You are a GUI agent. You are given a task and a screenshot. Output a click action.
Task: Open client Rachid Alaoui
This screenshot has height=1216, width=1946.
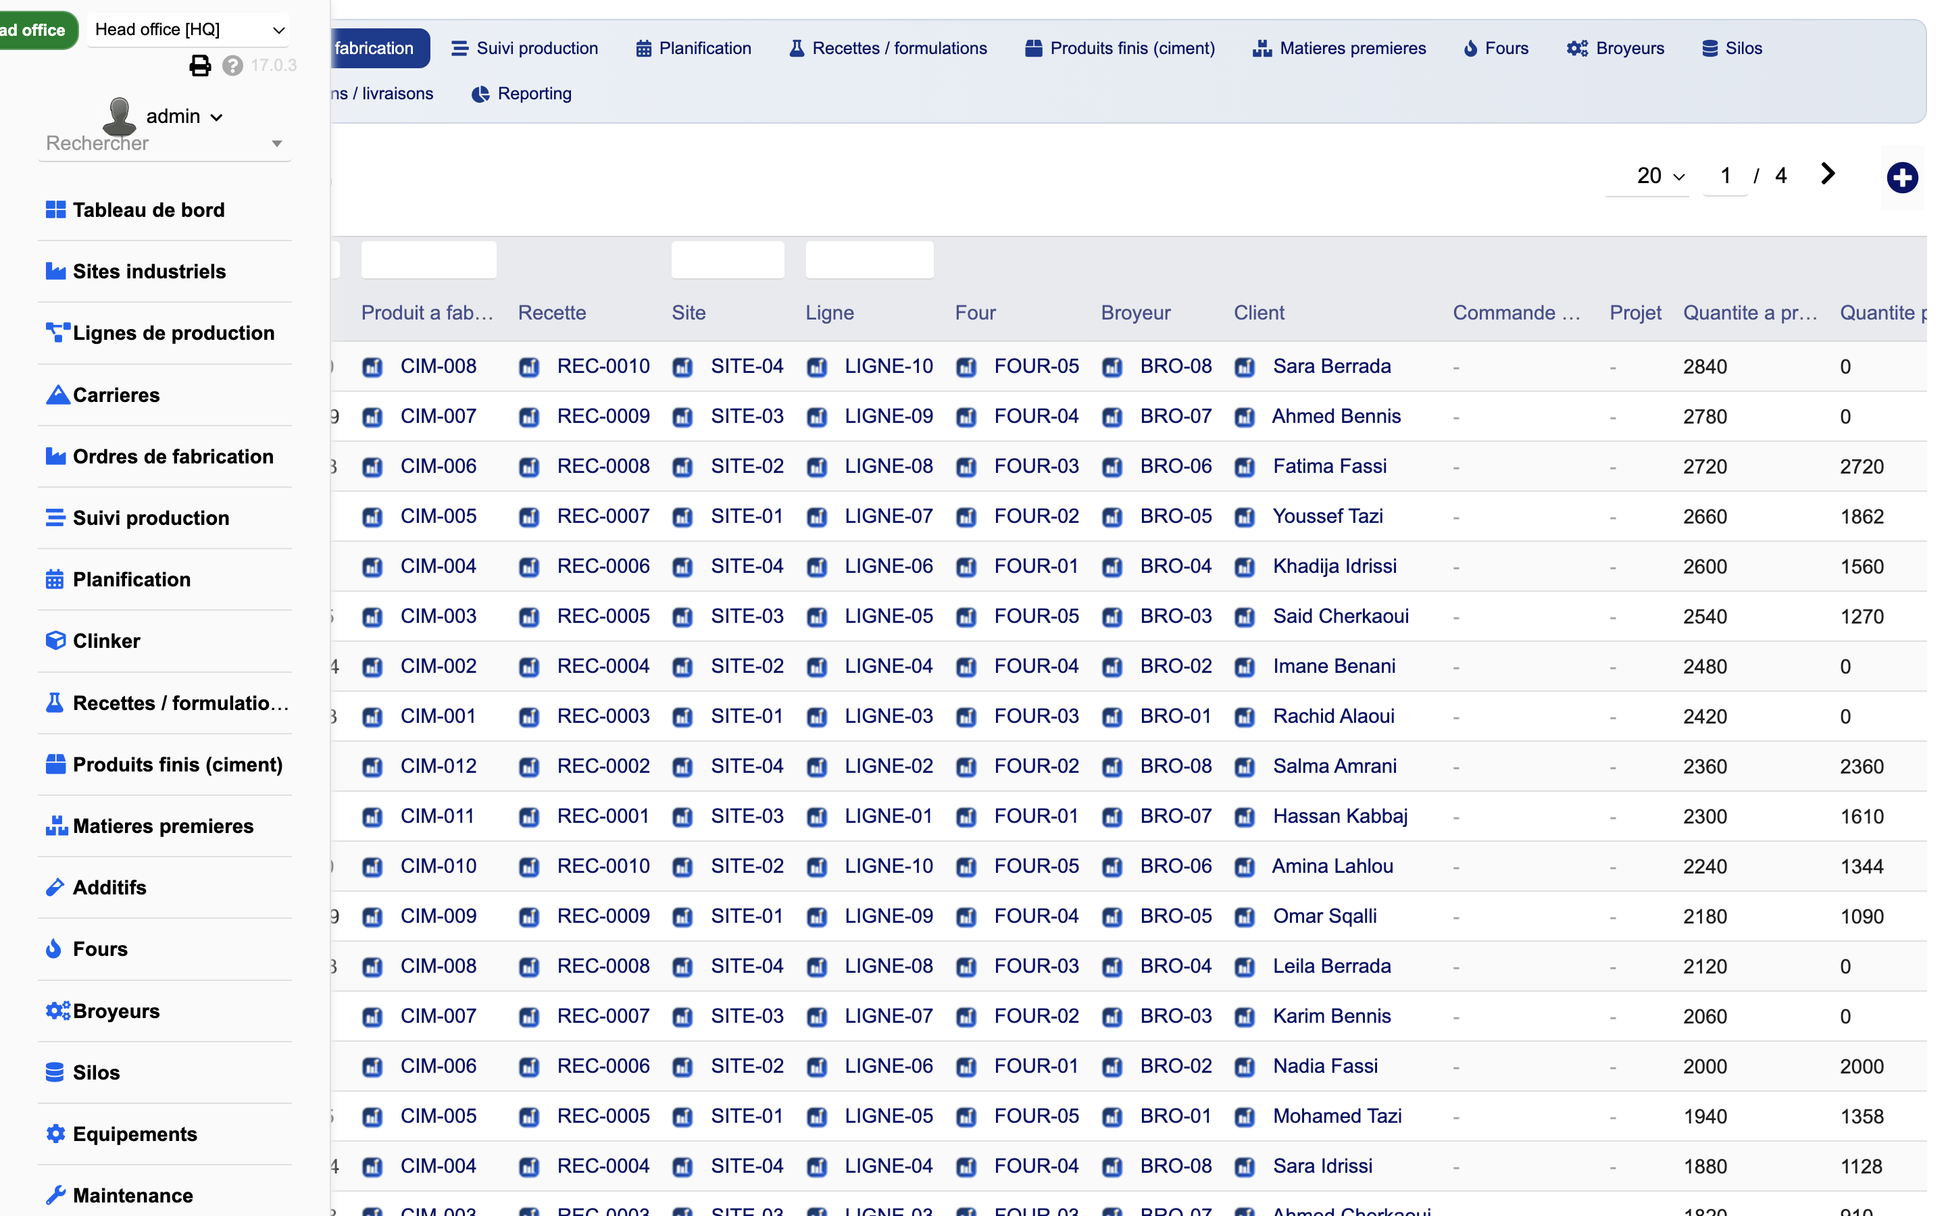click(1333, 716)
